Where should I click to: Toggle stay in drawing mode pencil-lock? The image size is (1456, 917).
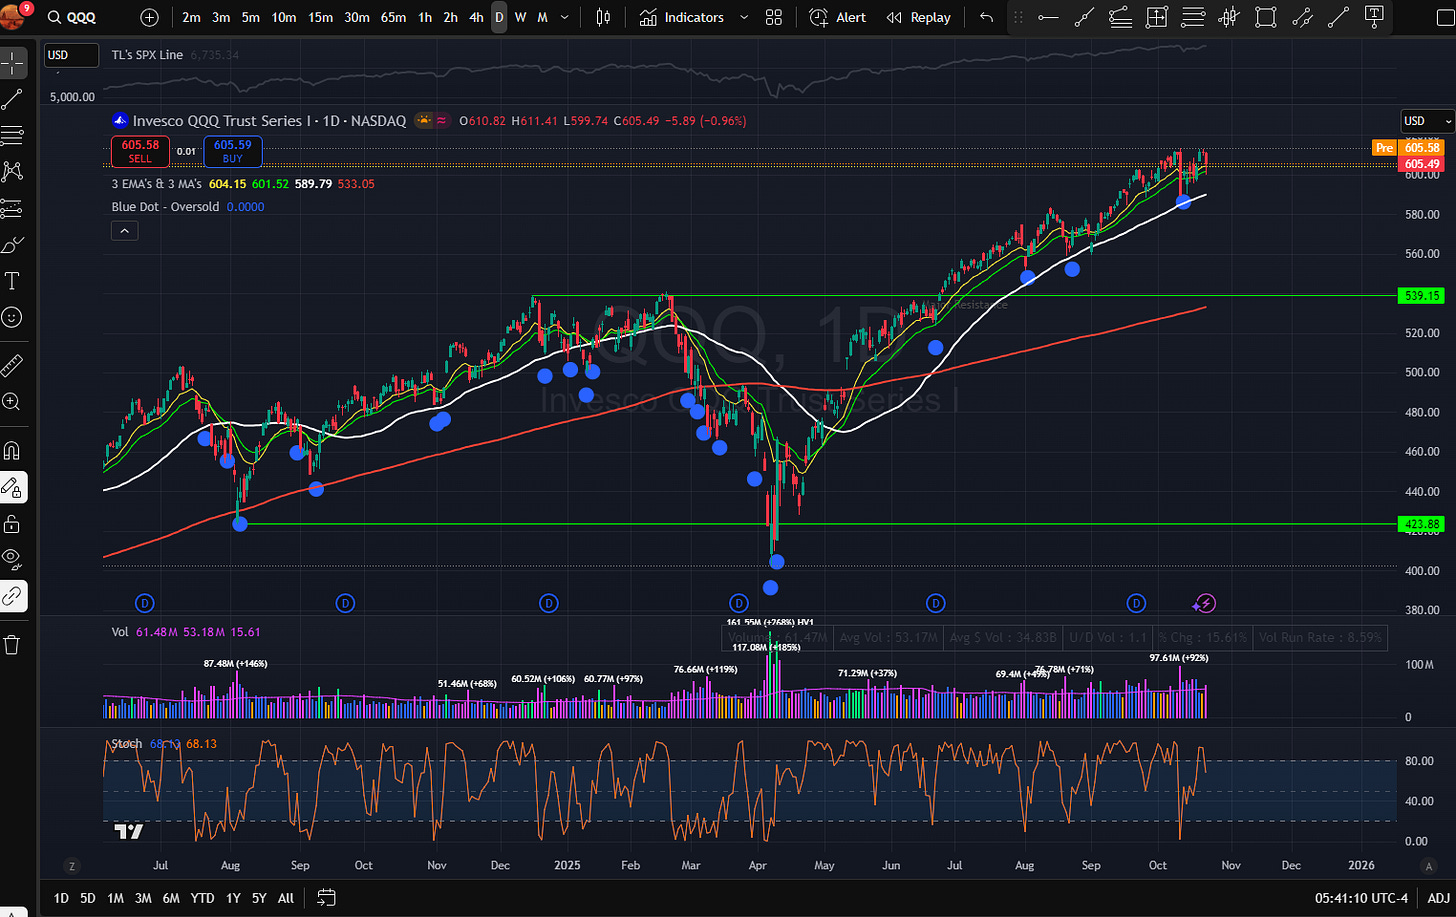[x=13, y=487]
